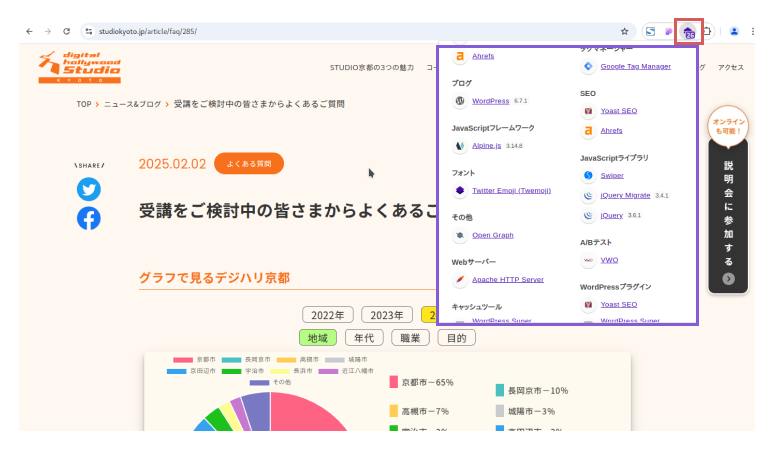773x451 pixels.
Task: Click the first blue extension icon in toolbar
Action: (651, 32)
